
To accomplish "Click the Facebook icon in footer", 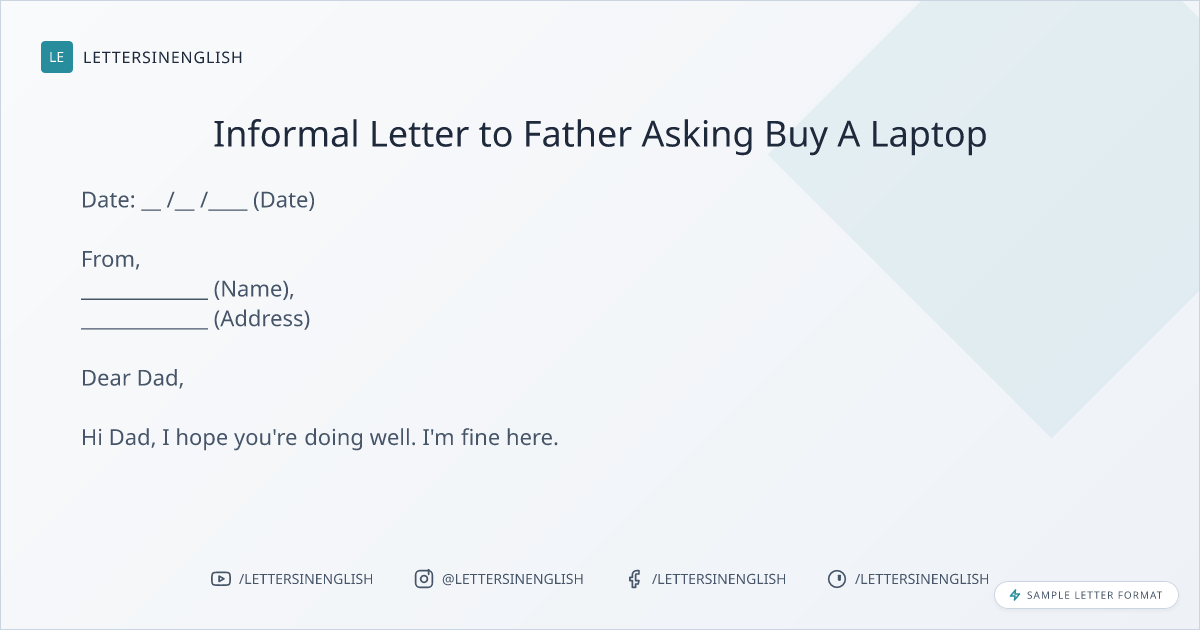I will pyautogui.click(x=634, y=579).
